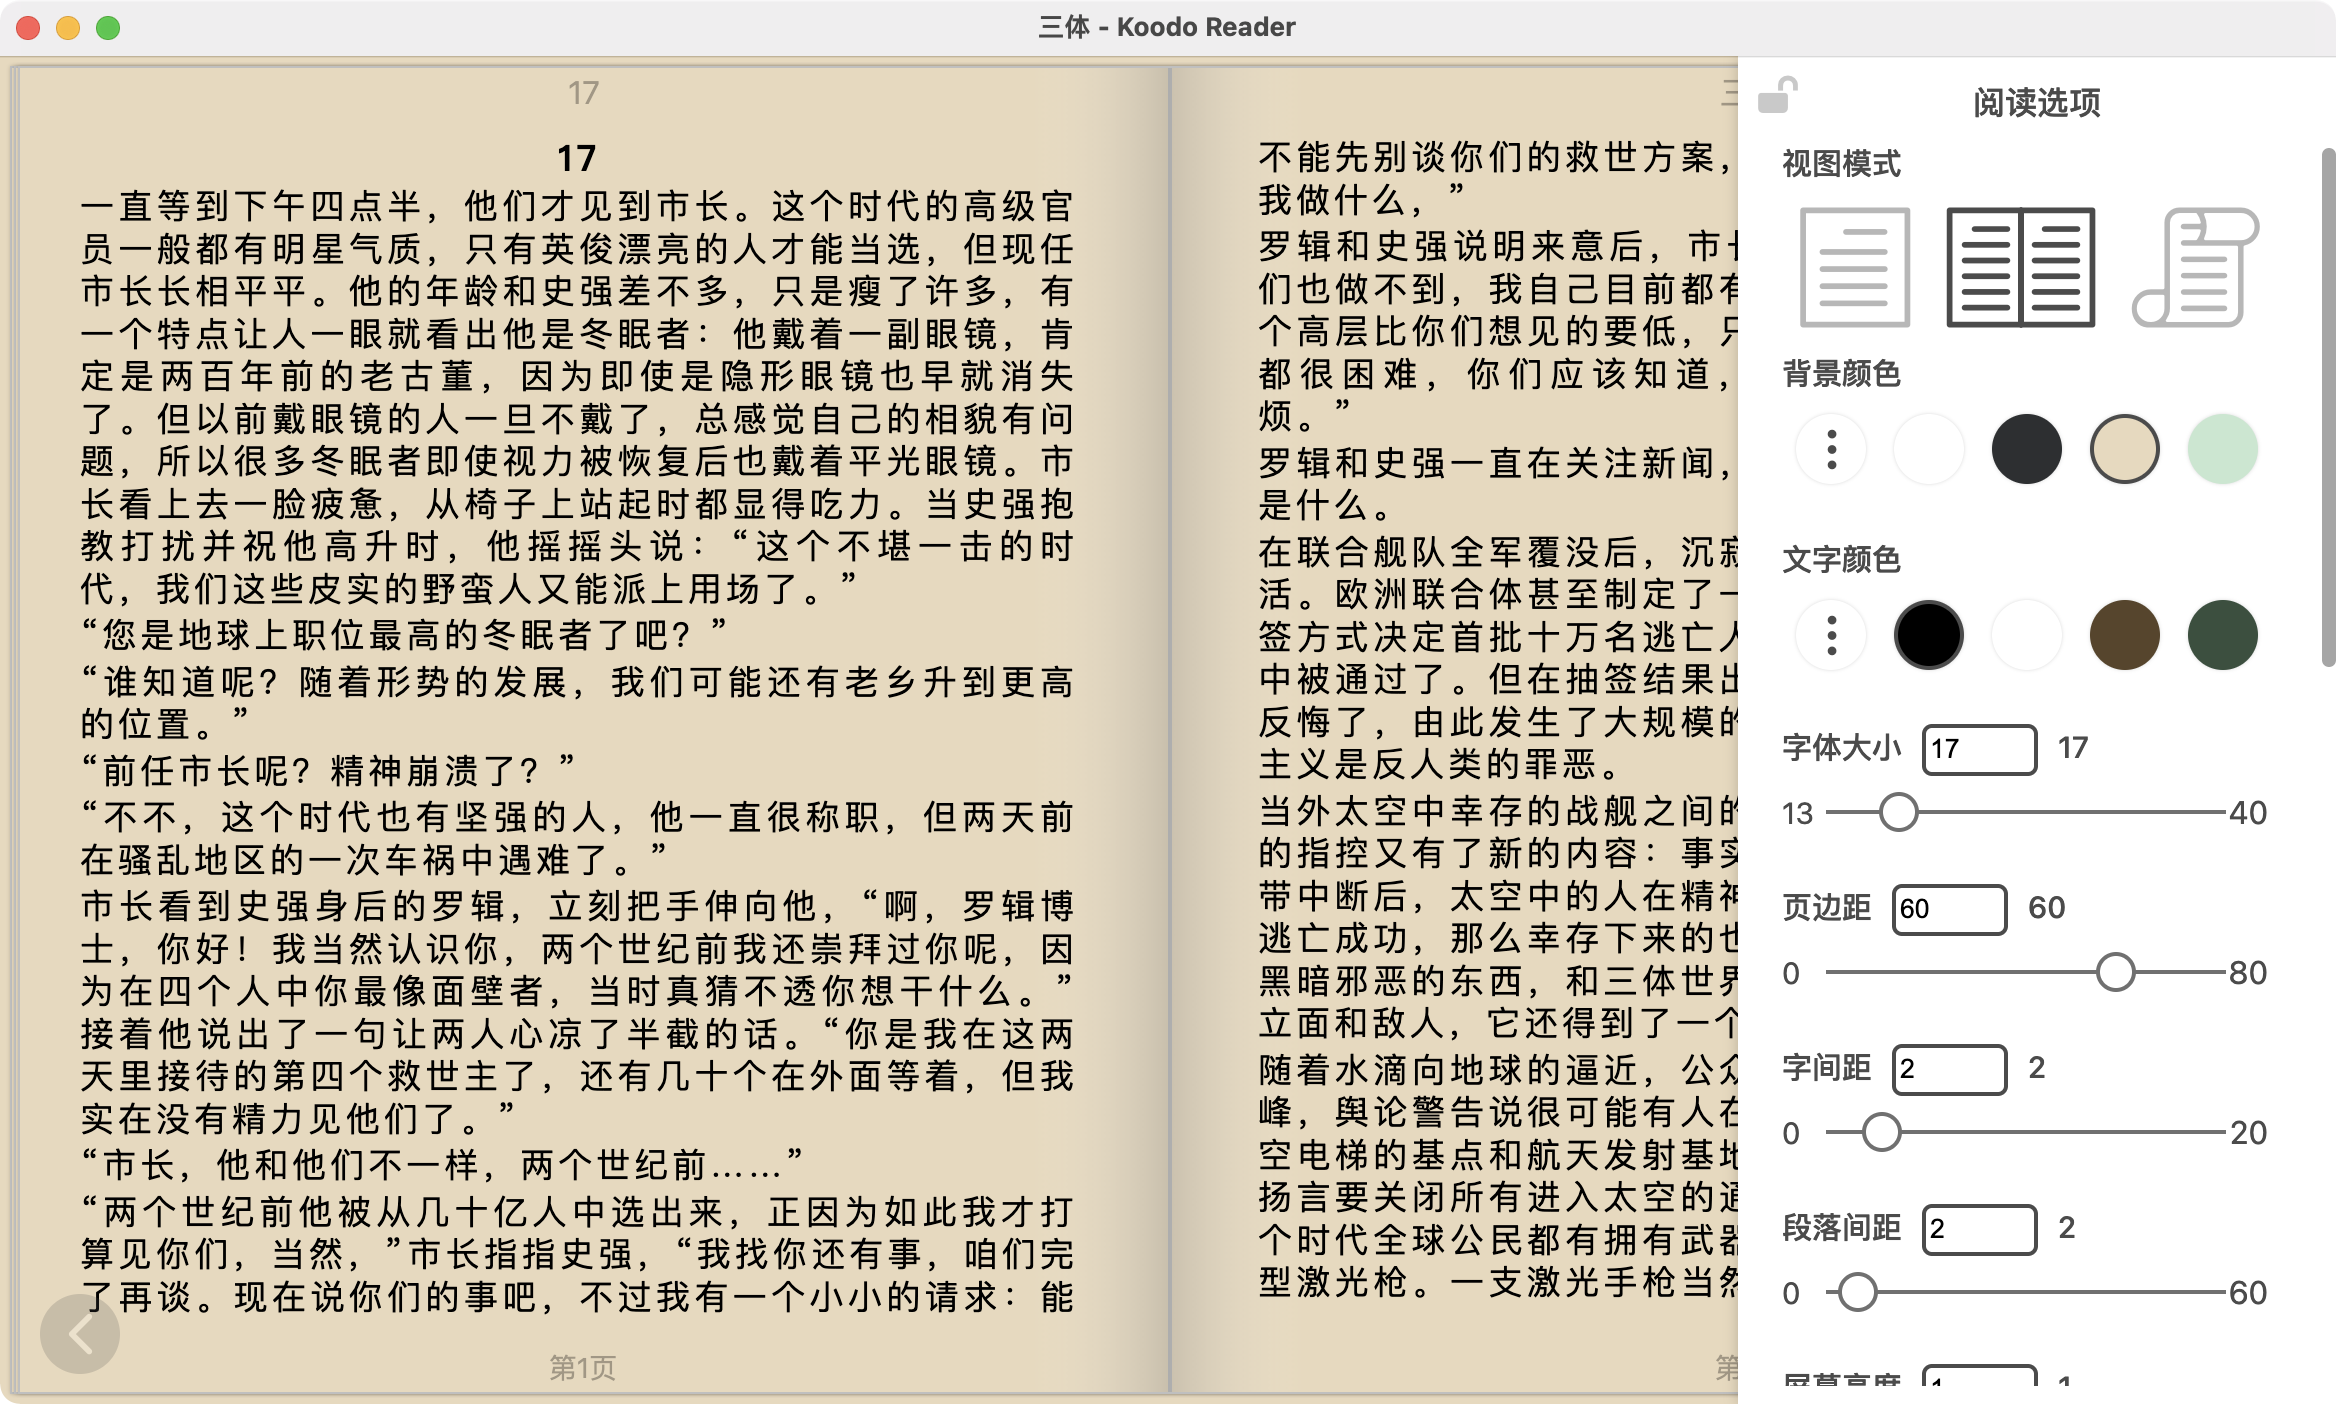Choose brown text color
The height and width of the screenshot is (1404, 2336).
[2125, 635]
